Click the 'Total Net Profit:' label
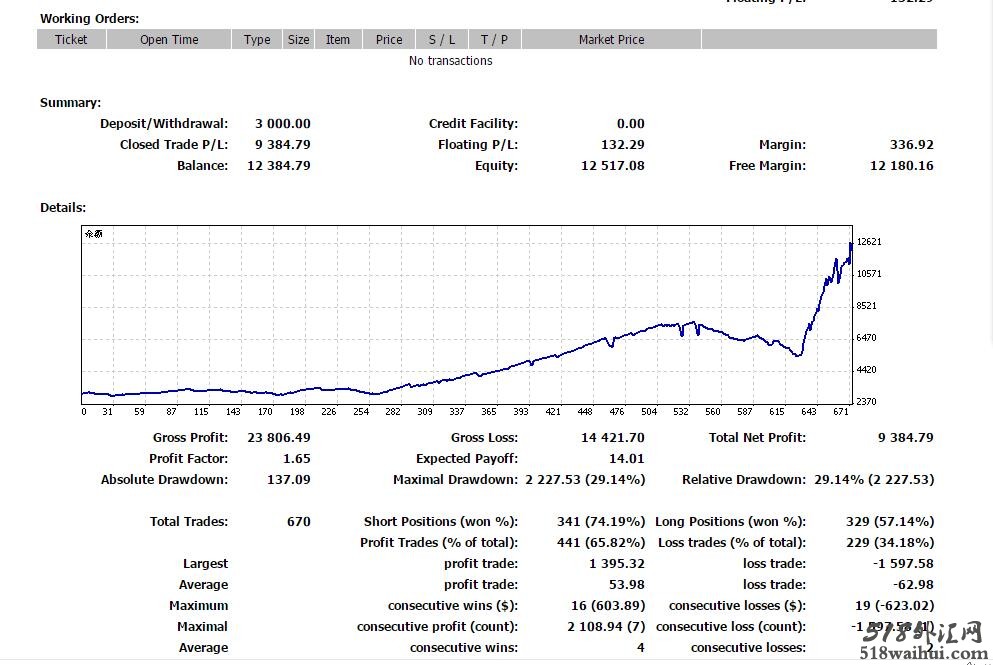Image resolution: width=993 pixels, height=665 pixels. pos(757,438)
